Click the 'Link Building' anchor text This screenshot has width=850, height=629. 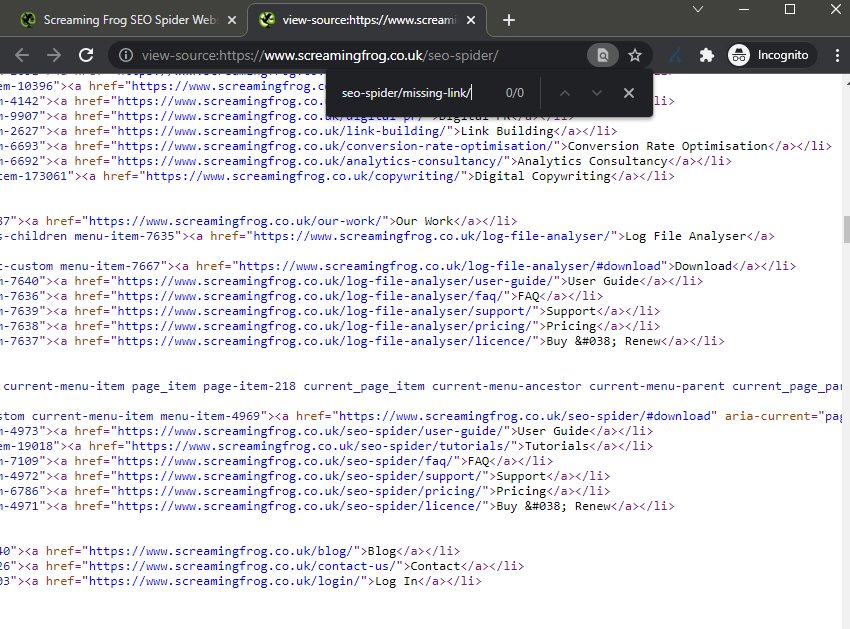tap(507, 131)
